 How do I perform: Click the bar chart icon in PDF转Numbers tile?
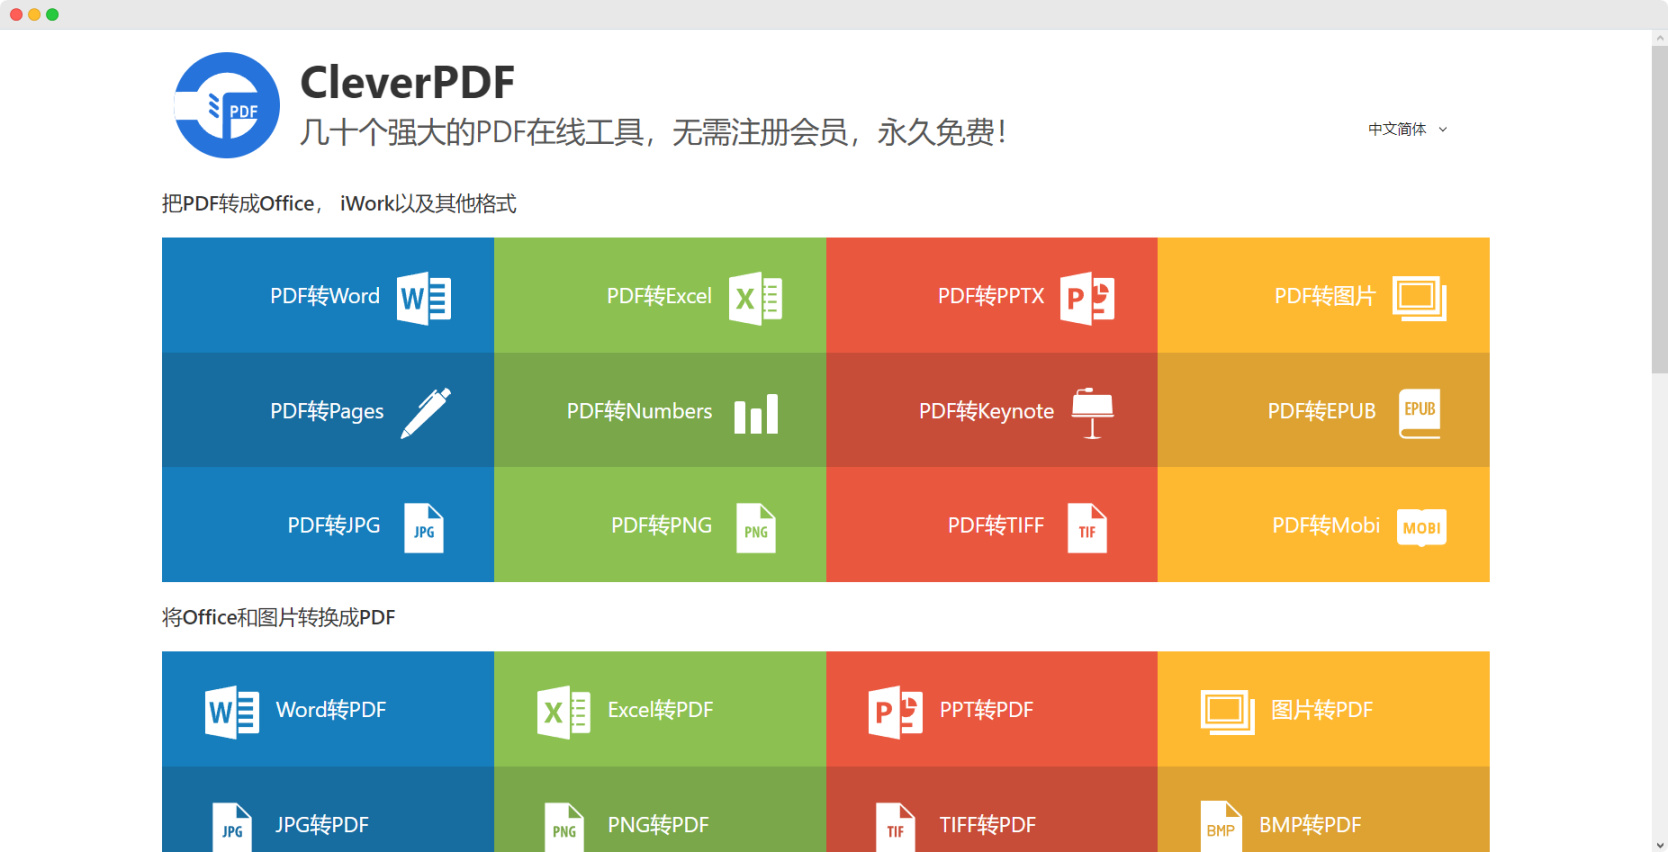756,414
